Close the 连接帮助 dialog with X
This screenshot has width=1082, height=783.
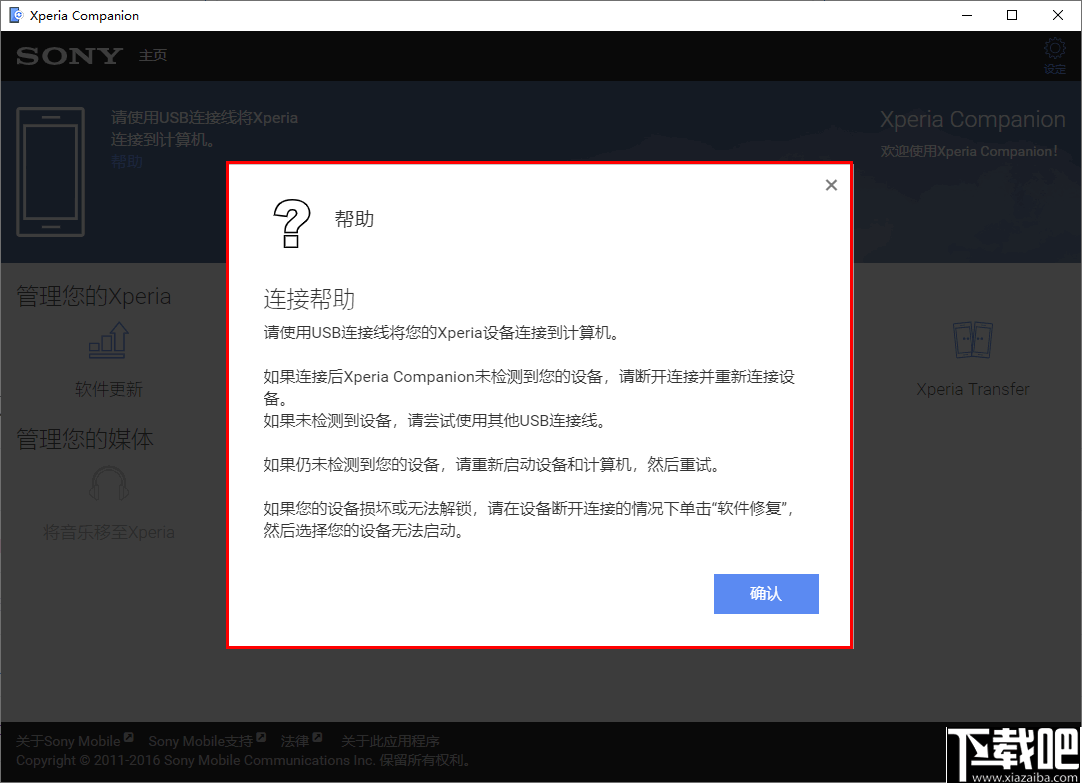831,185
